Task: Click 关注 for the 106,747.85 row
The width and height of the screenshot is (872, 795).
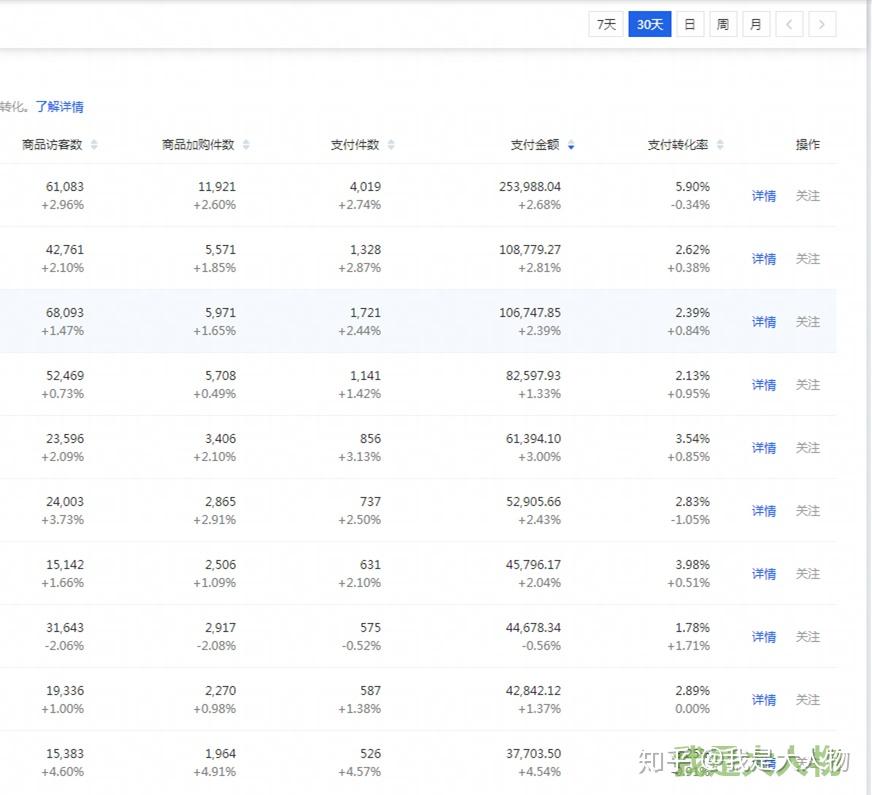Action: pos(807,321)
